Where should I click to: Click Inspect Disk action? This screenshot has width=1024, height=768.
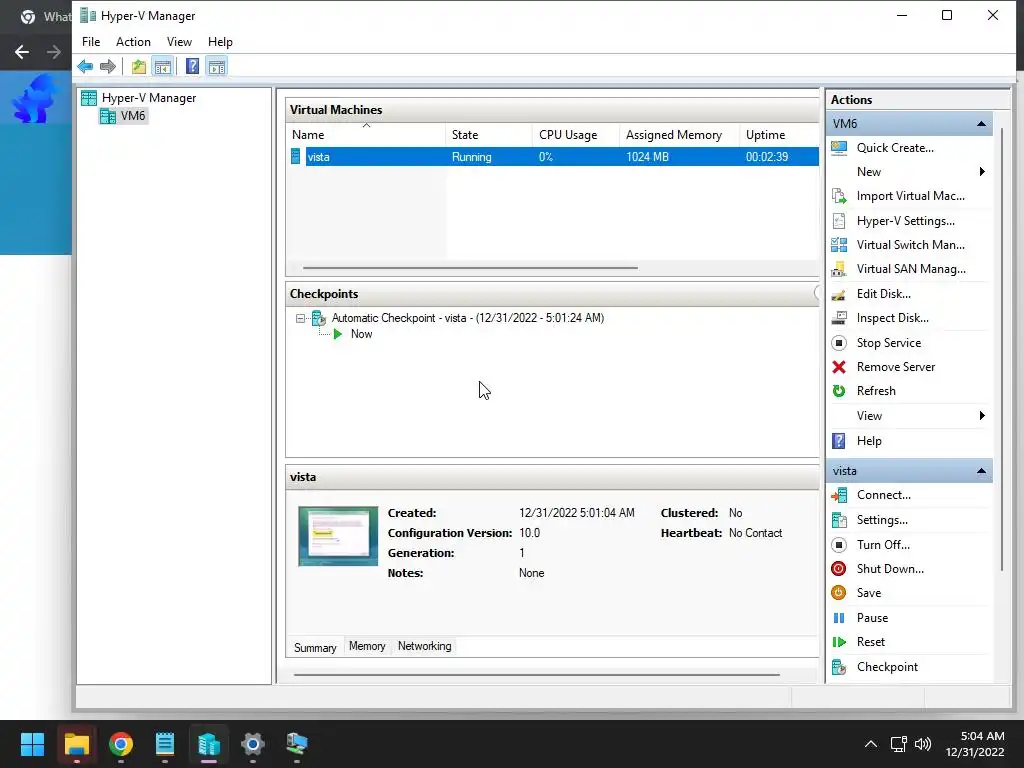click(892, 318)
